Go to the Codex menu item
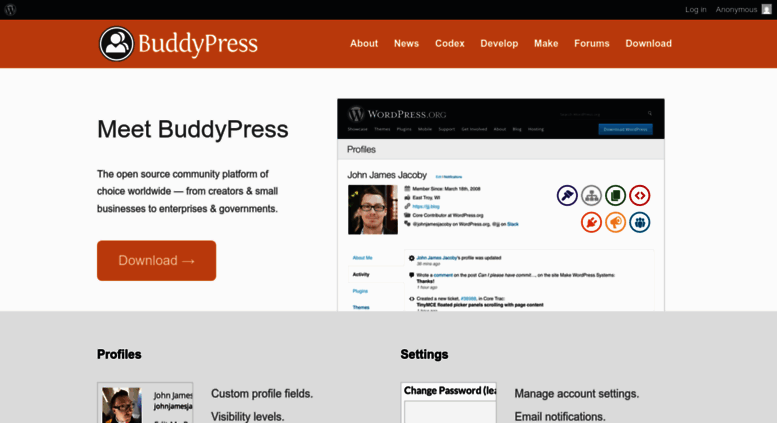Screen dimensions: 777x423 tap(449, 44)
